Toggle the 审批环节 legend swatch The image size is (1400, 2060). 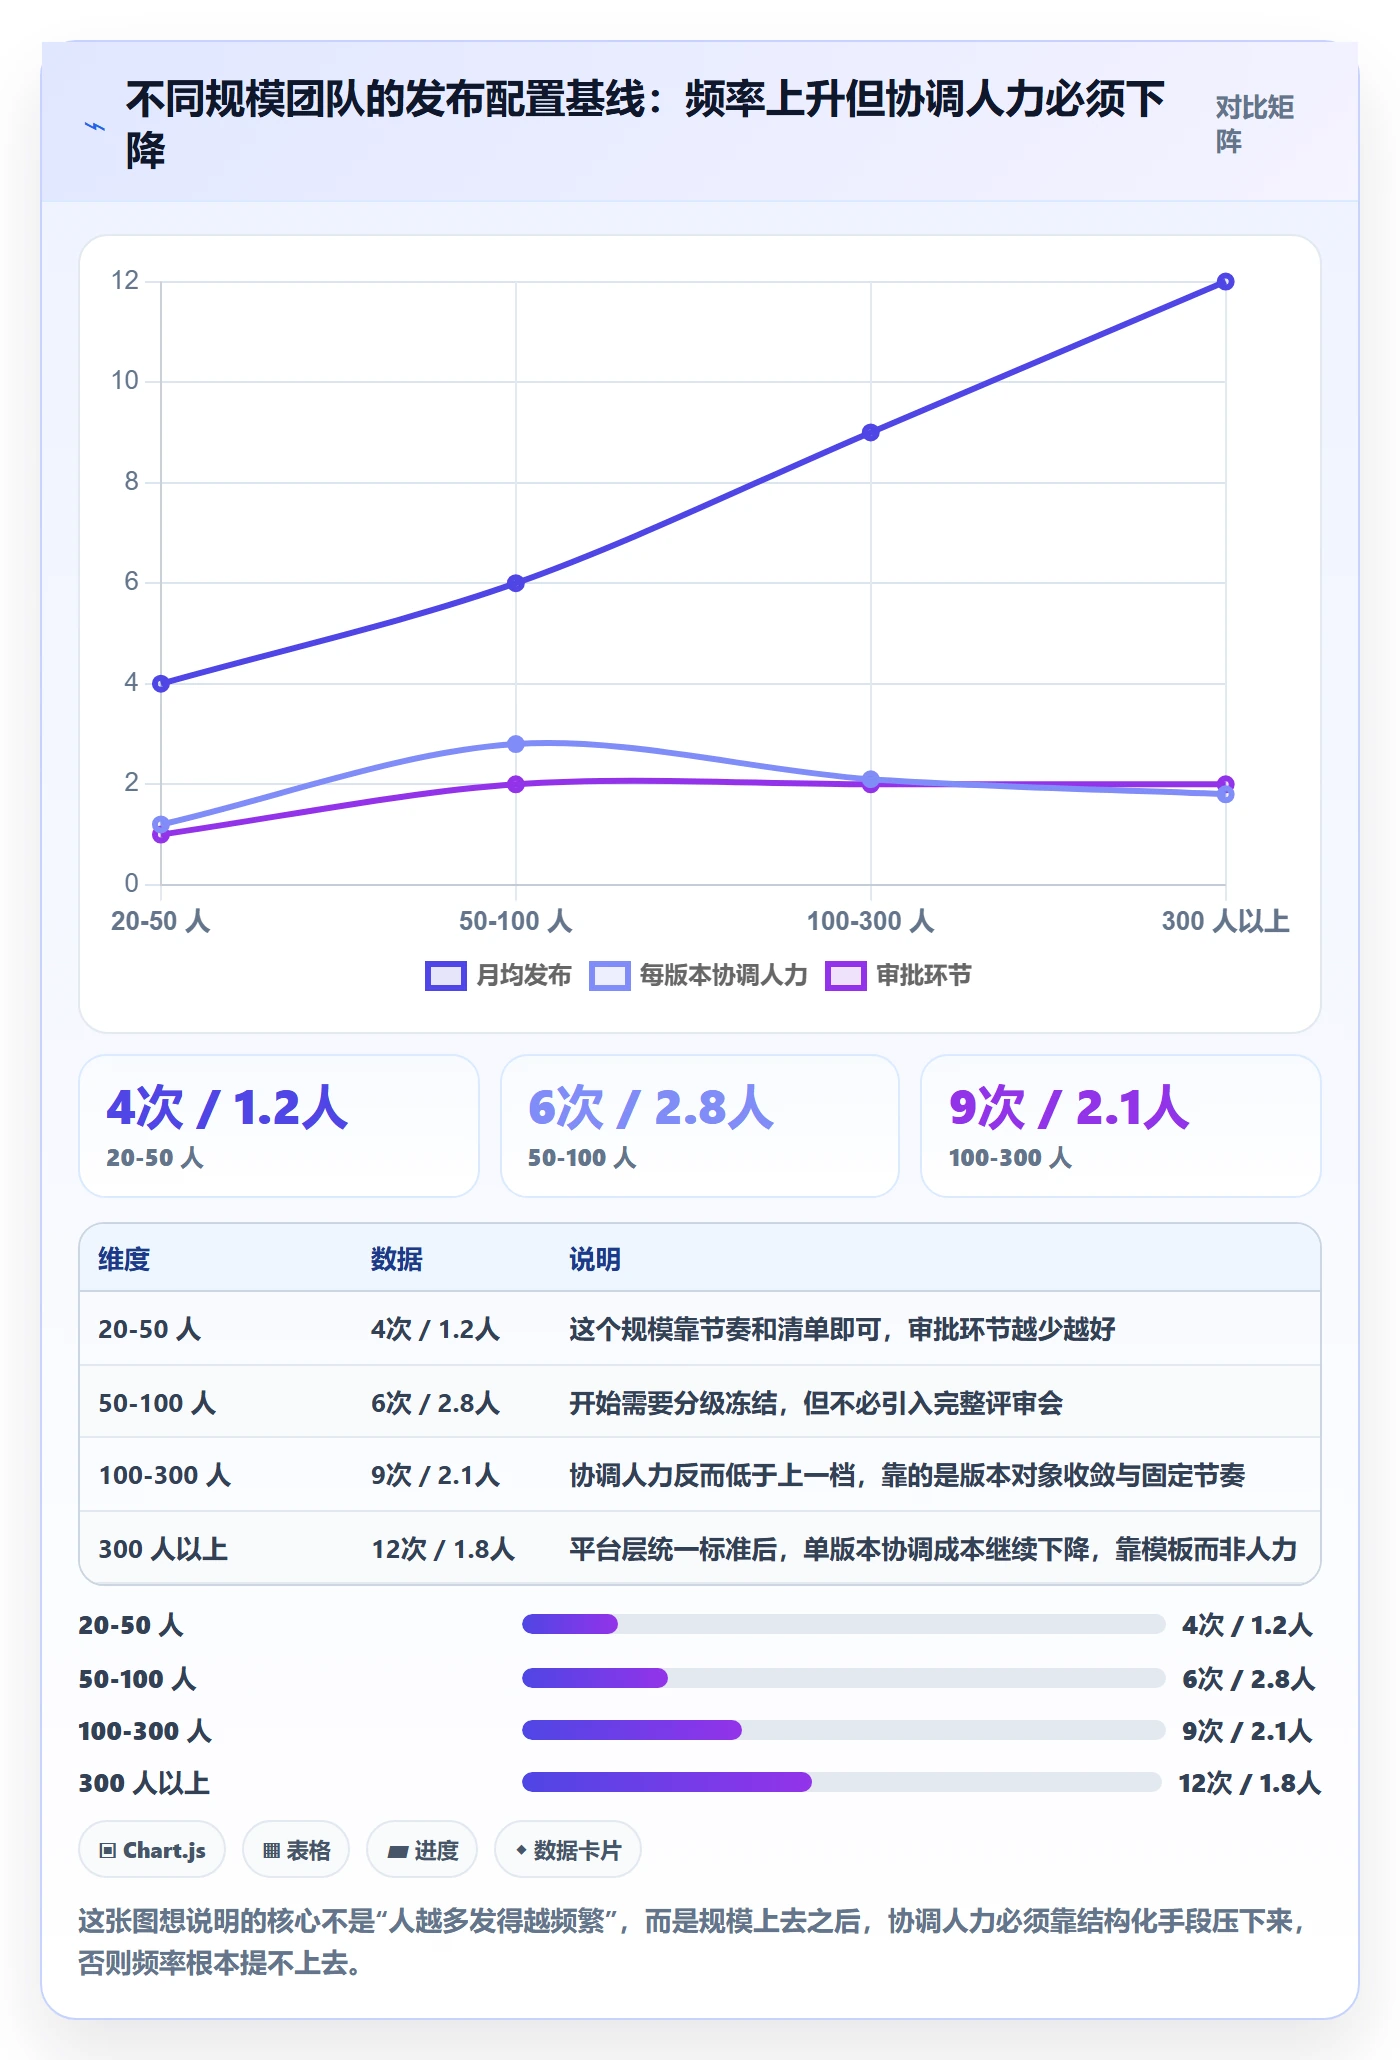[x=846, y=975]
